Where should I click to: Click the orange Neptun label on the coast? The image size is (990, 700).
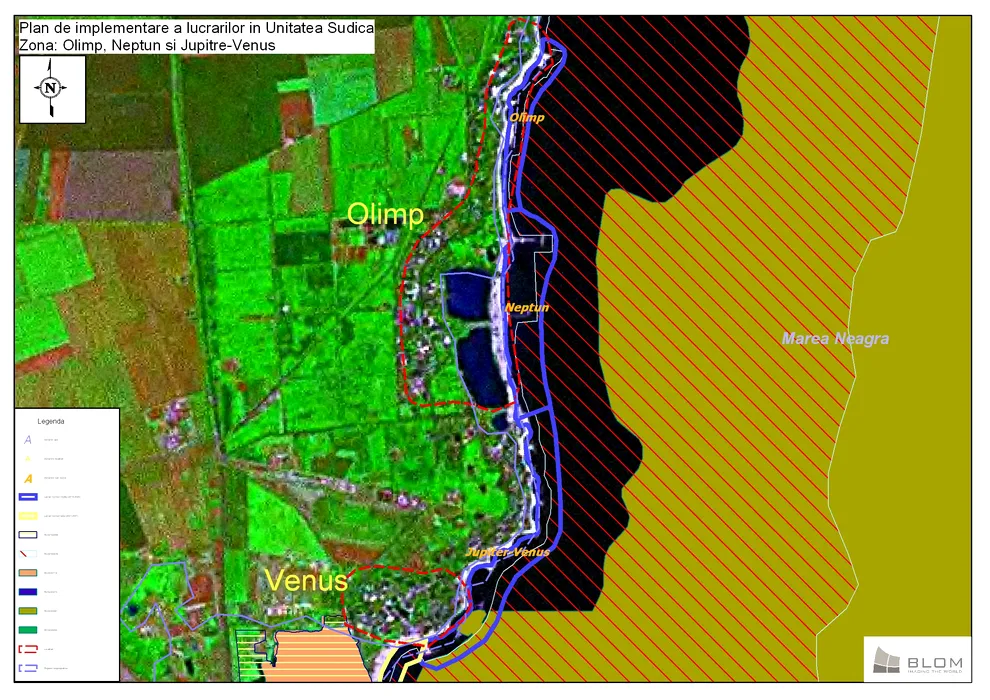coord(527,308)
